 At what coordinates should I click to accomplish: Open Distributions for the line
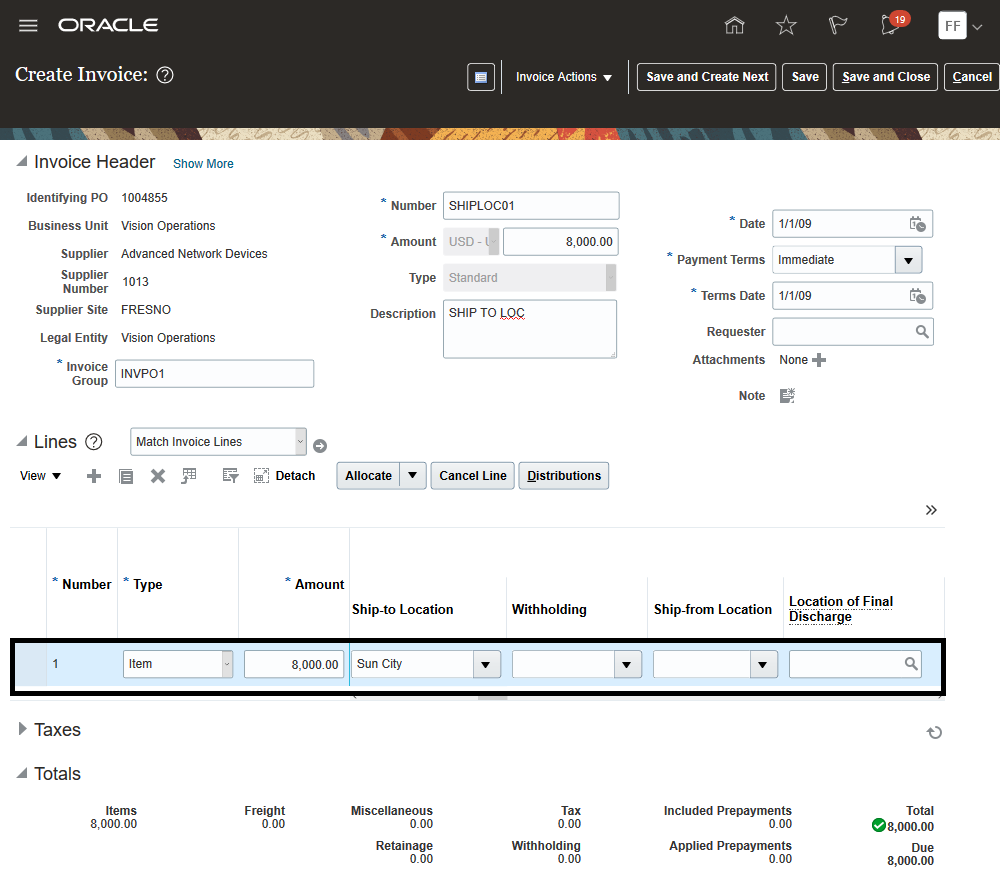coord(564,476)
